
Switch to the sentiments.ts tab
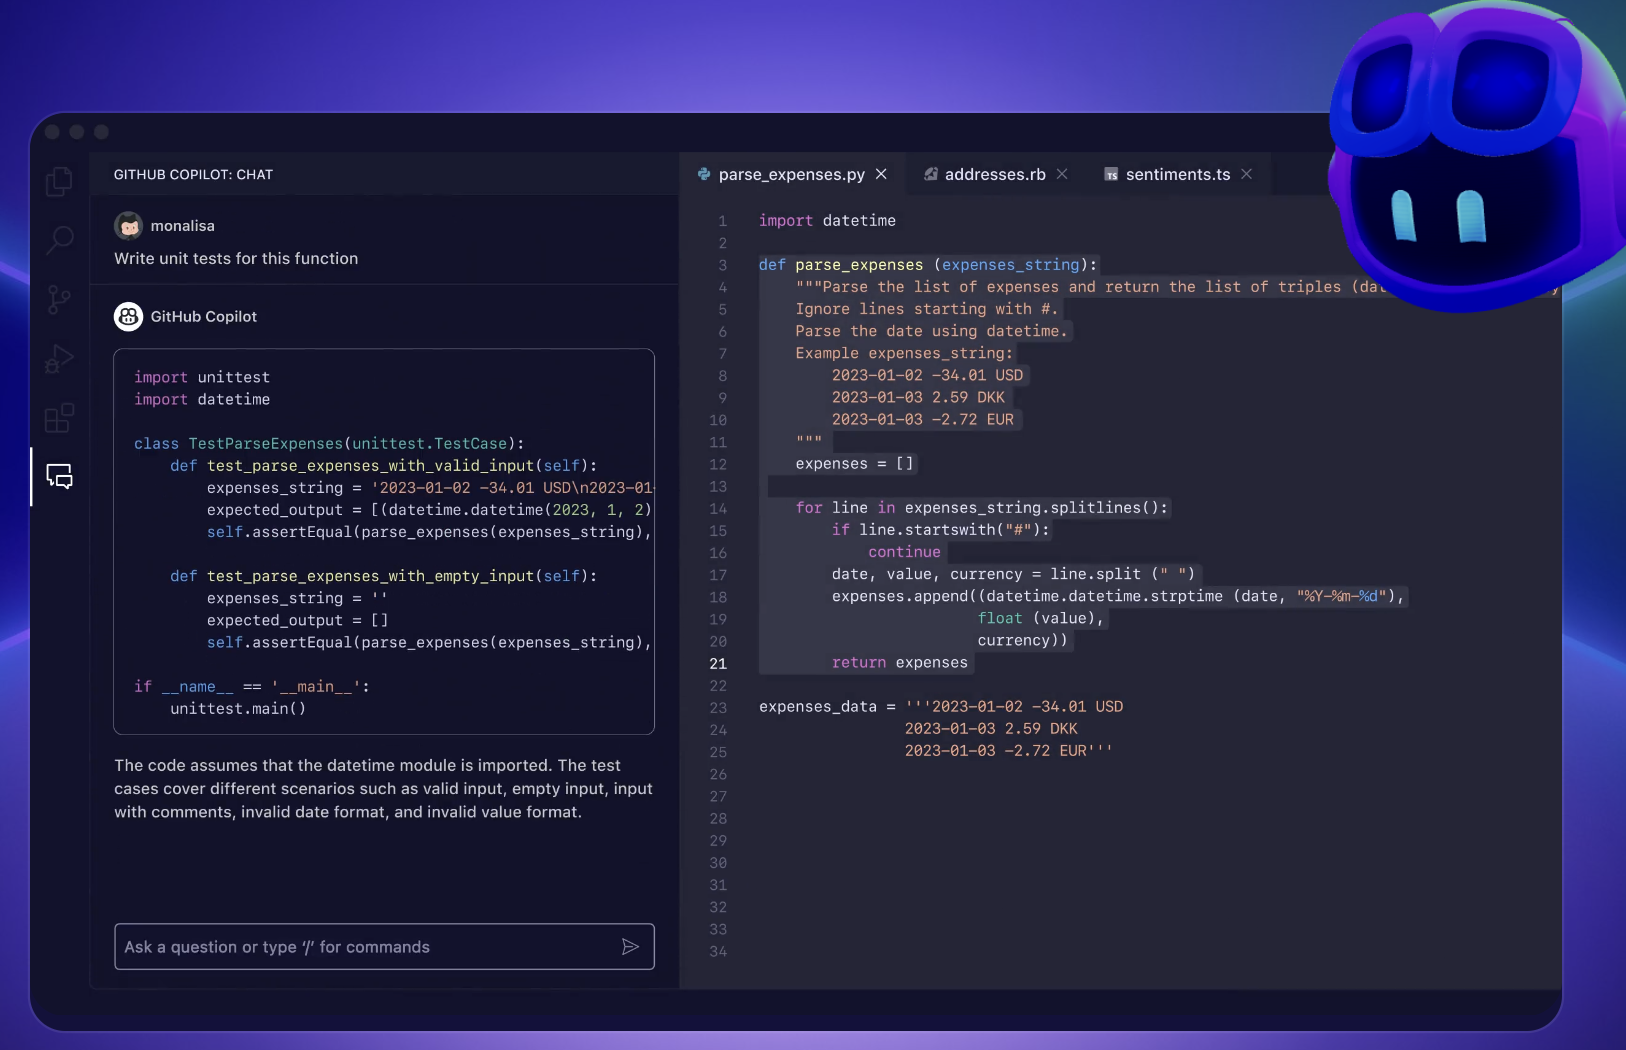coord(1178,174)
